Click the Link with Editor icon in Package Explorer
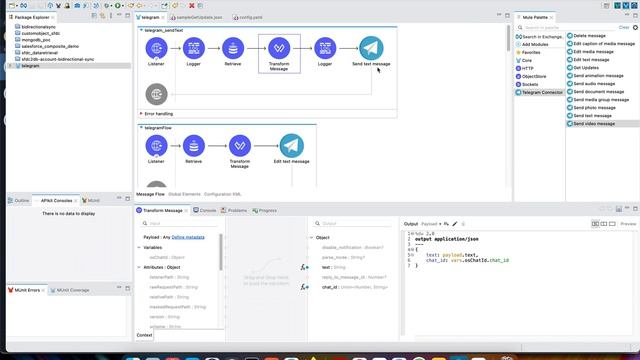The width and height of the screenshot is (640, 360). coord(102,16)
